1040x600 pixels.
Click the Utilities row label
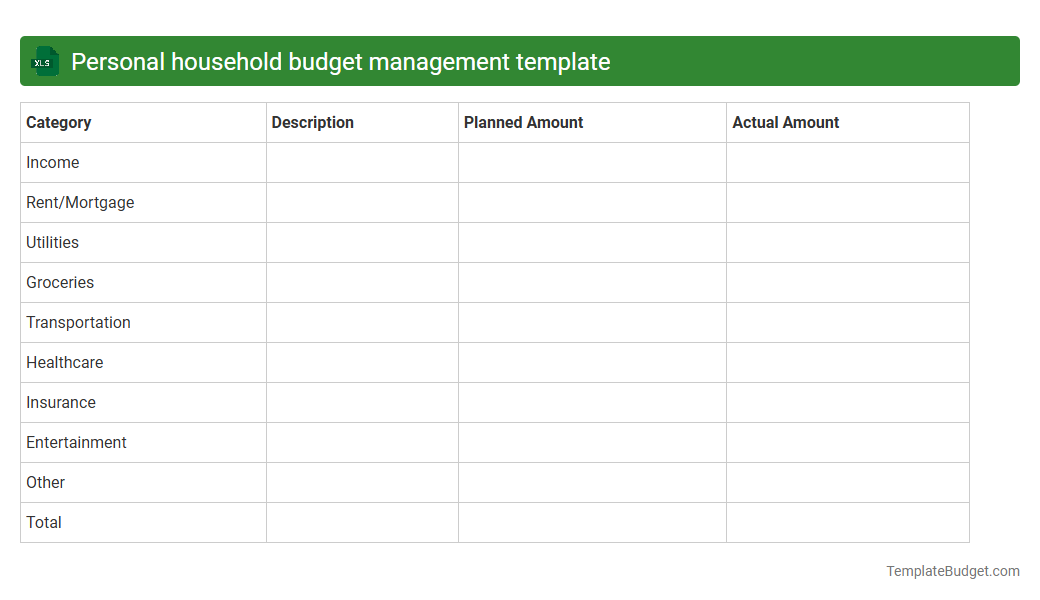point(52,242)
